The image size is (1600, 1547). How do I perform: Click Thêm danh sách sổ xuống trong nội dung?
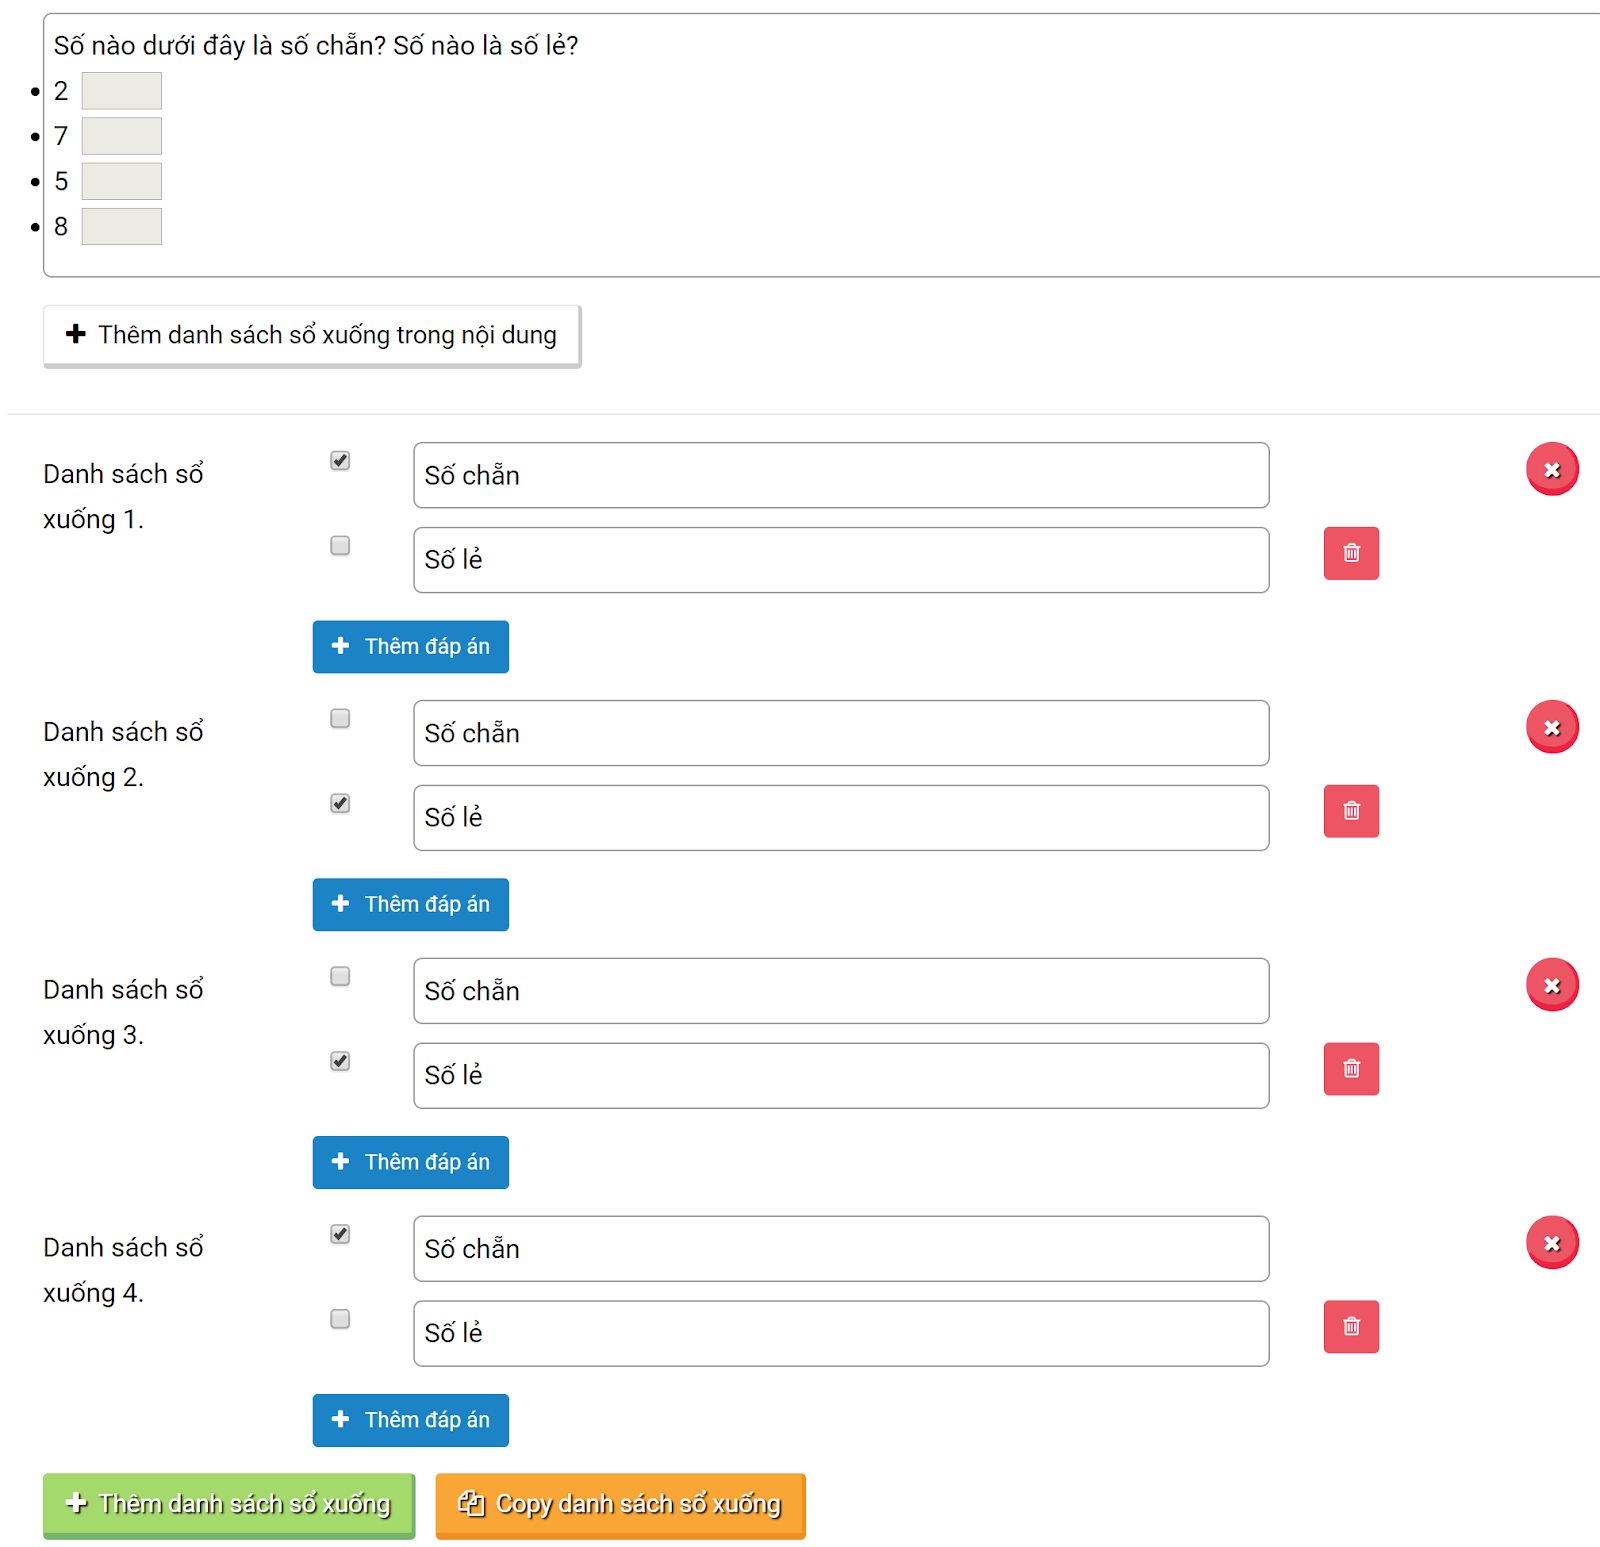(311, 335)
